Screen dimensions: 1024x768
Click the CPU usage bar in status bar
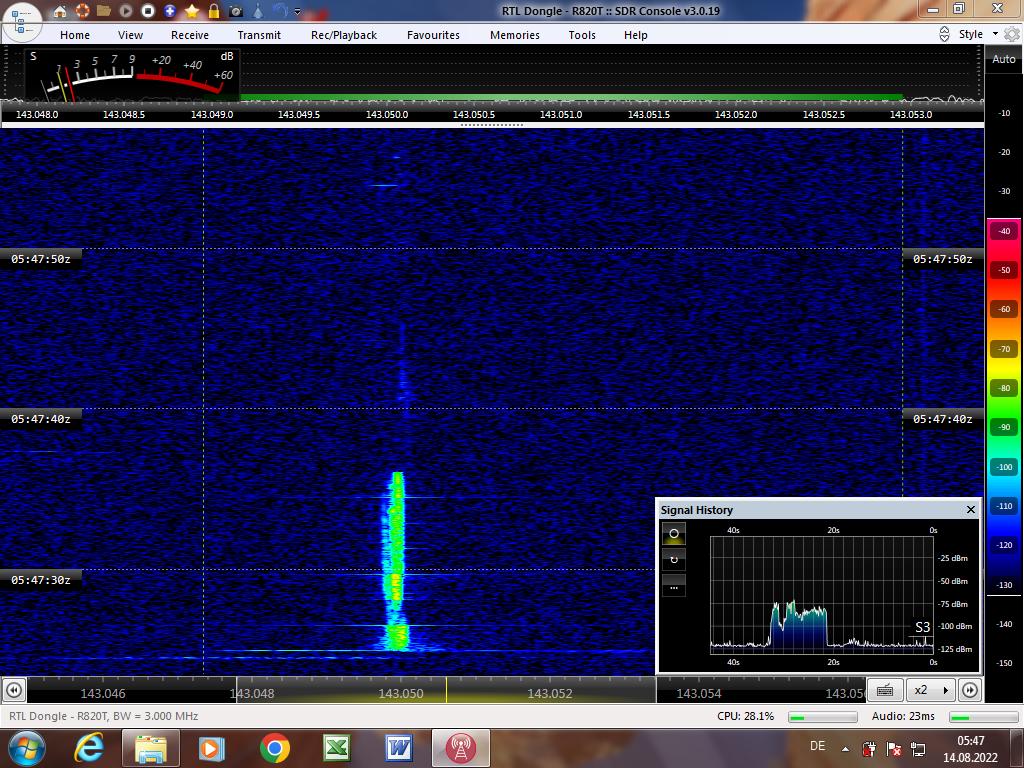pos(823,717)
